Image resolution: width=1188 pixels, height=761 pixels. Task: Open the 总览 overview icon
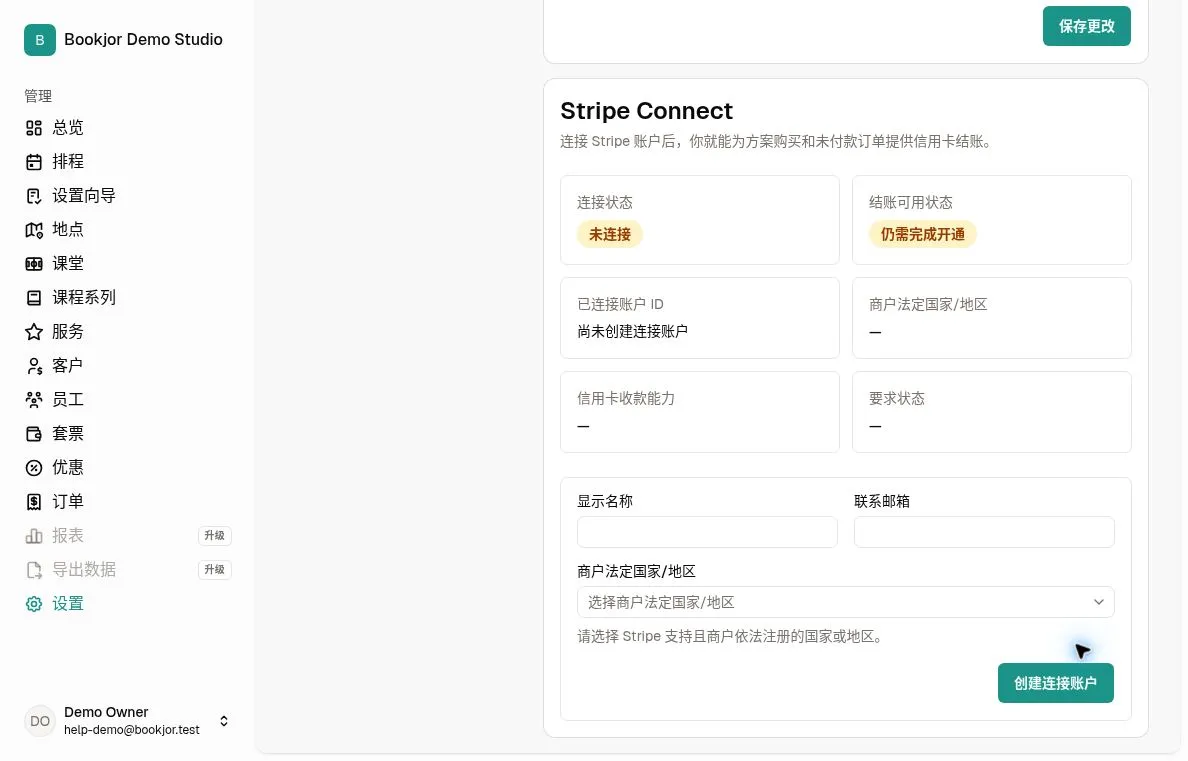coord(34,128)
